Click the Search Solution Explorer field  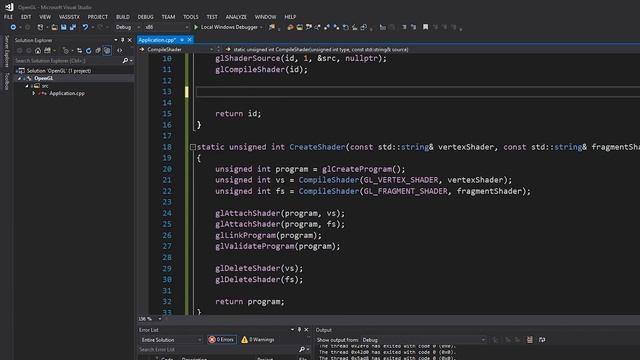[68, 61]
